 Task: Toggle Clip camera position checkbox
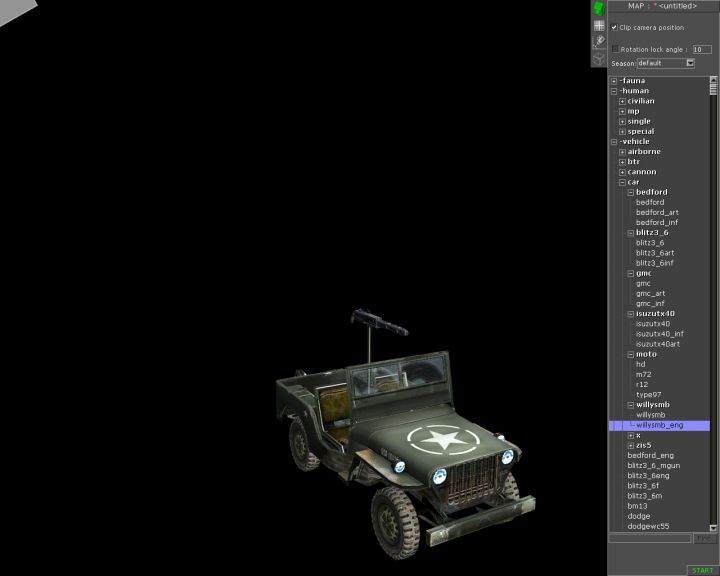[614, 28]
